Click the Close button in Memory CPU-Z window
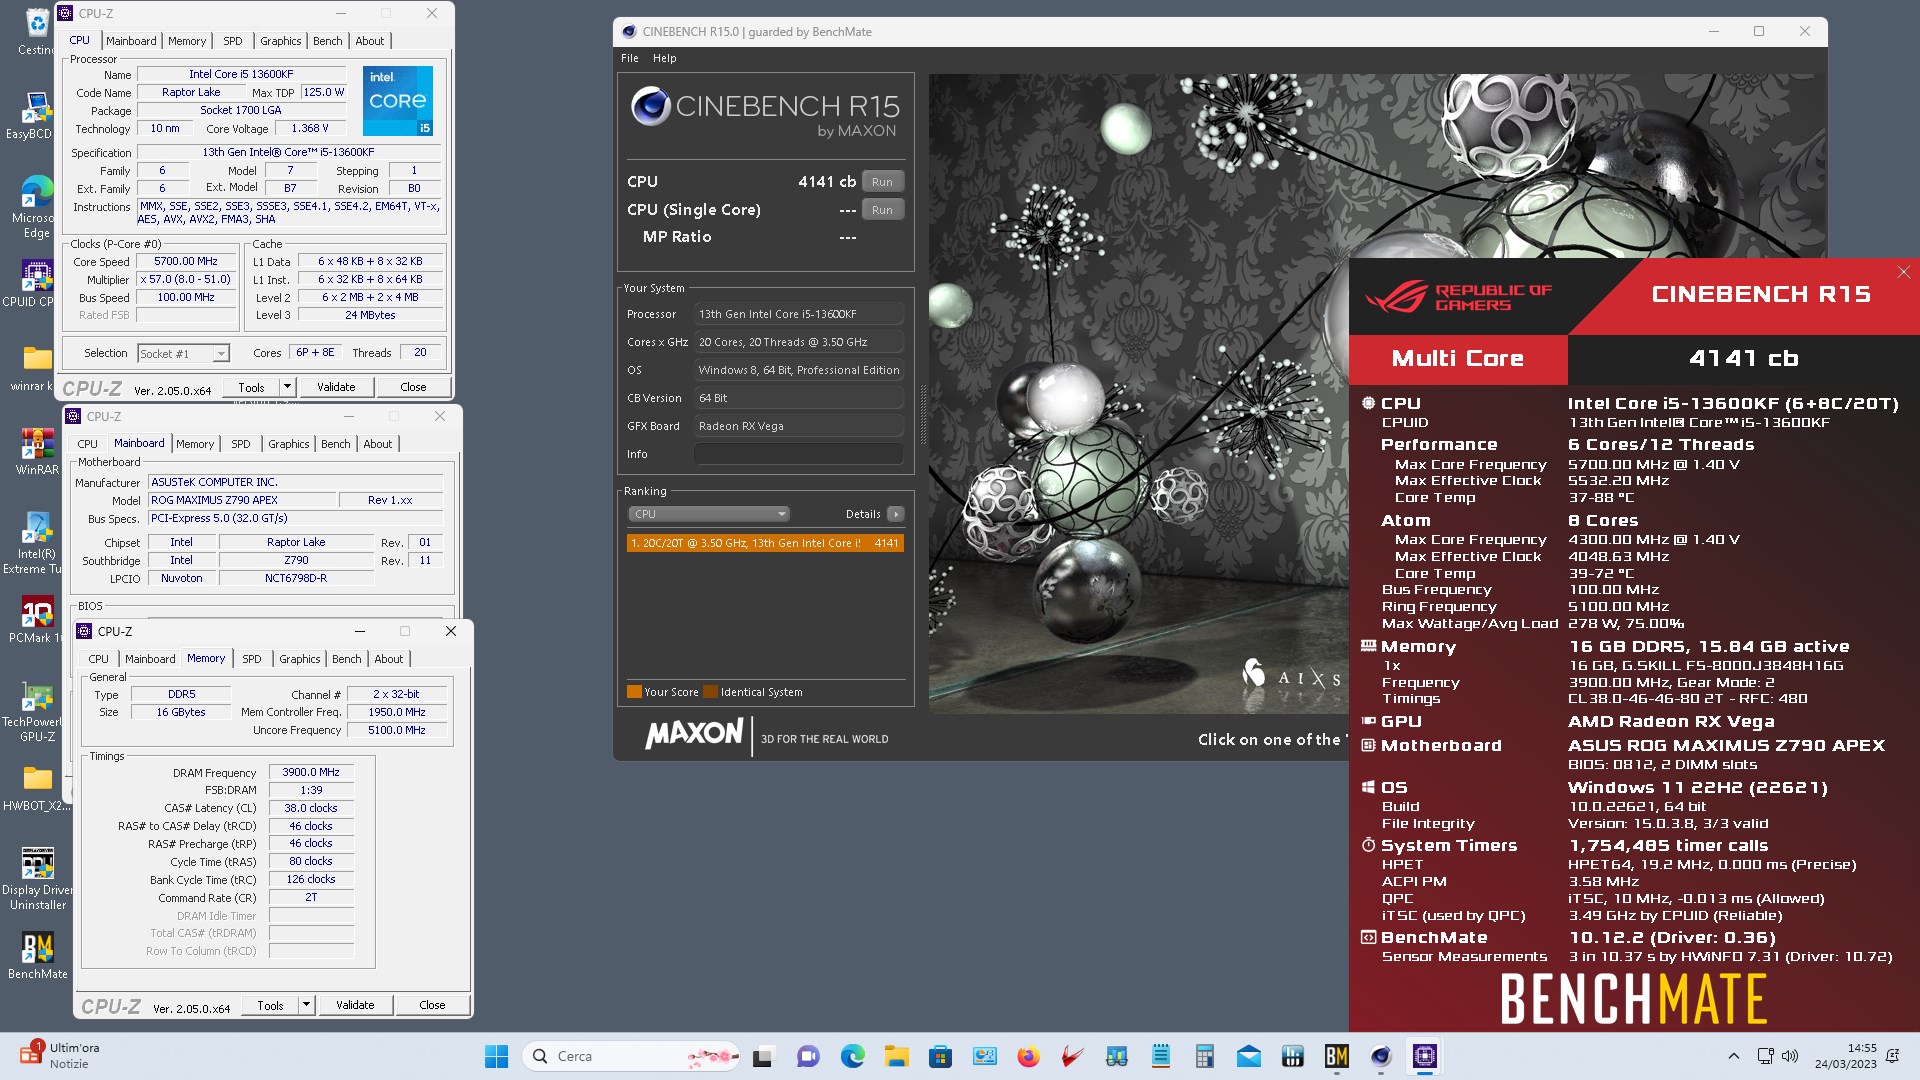This screenshot has width=1920, height=1080. 432,1005
